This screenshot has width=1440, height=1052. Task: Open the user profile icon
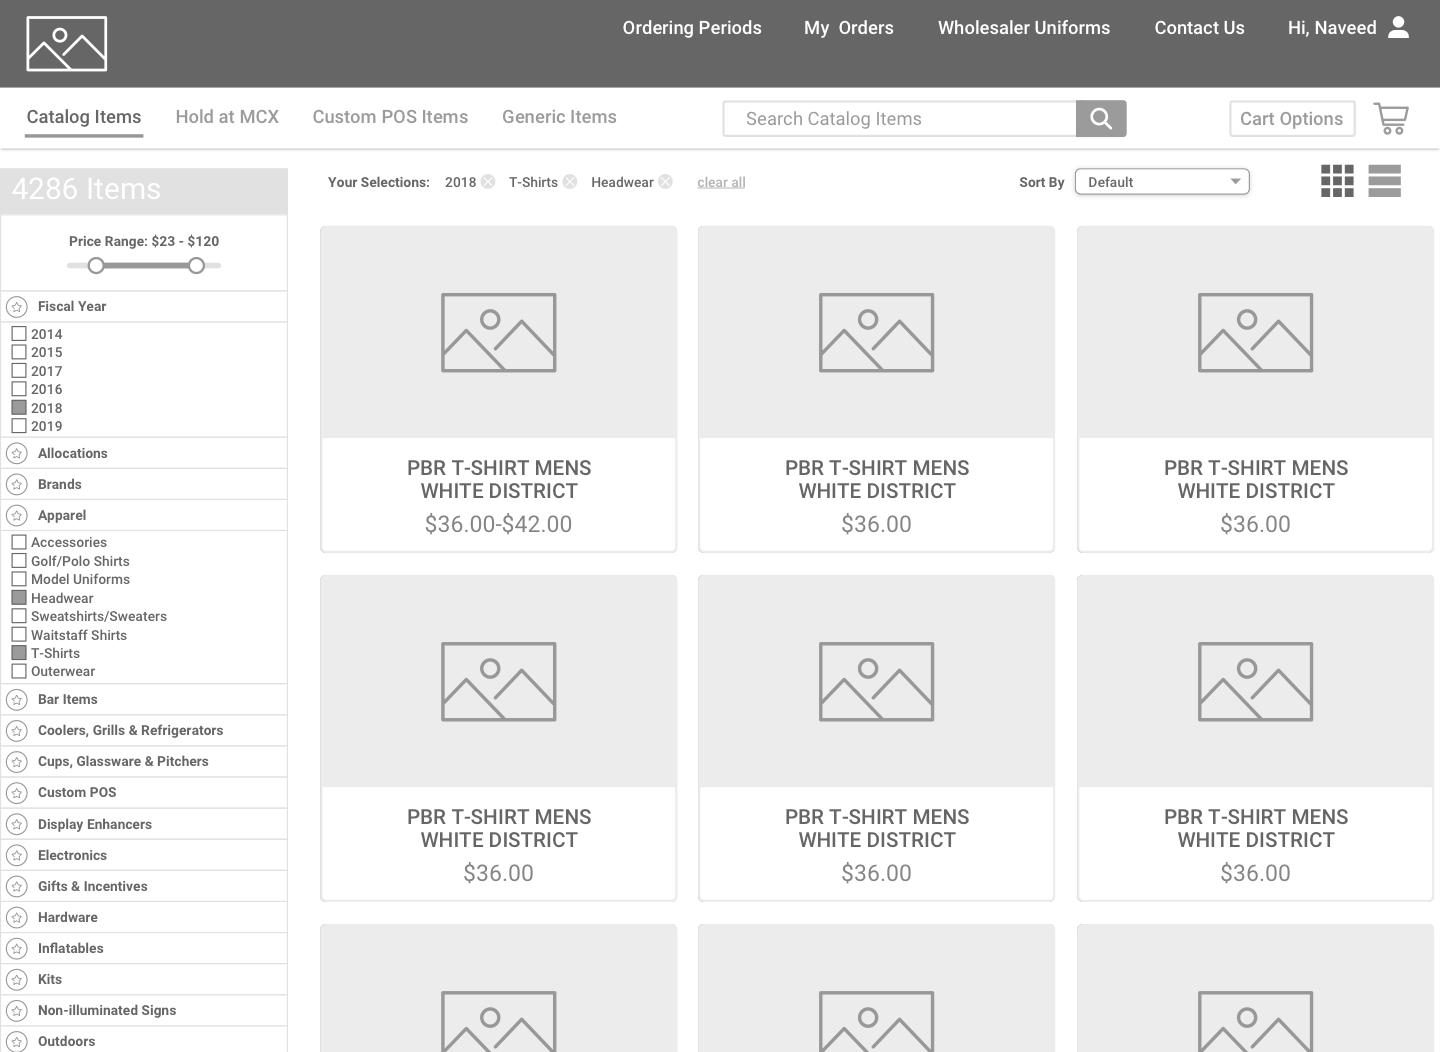point(1399,27)
